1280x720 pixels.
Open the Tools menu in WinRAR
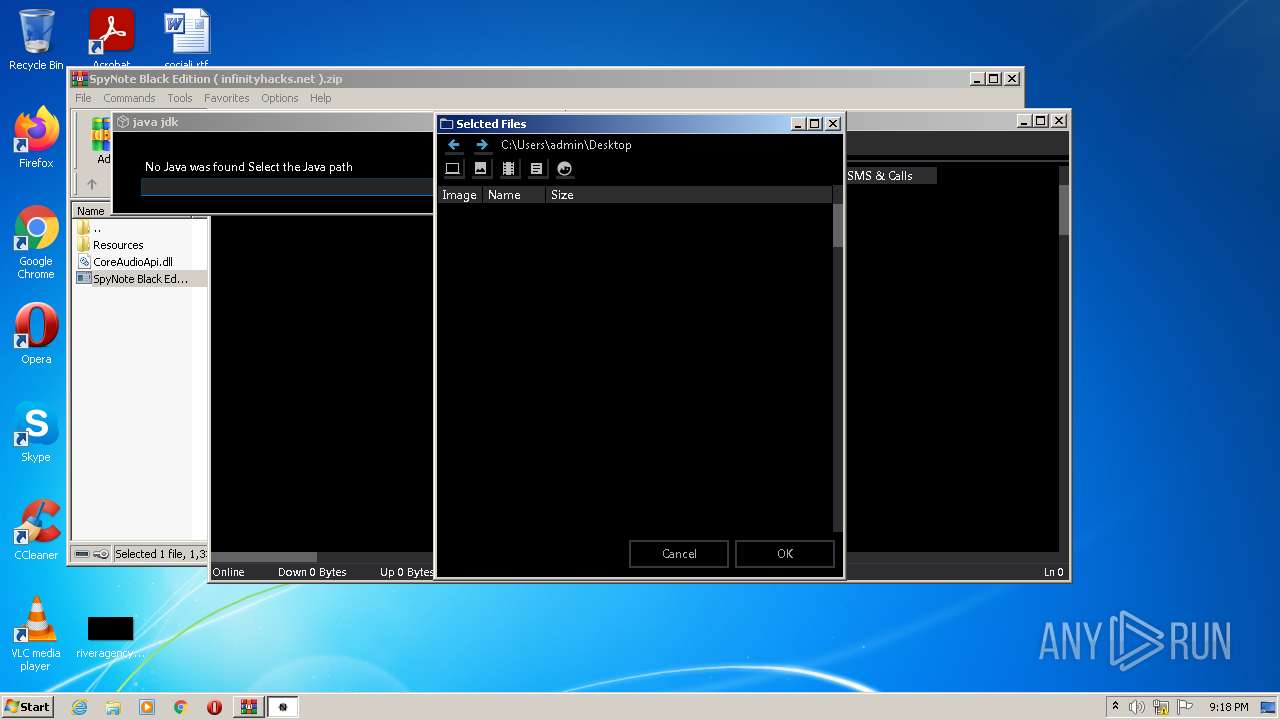pyautogui.click(x=180, y=98)
